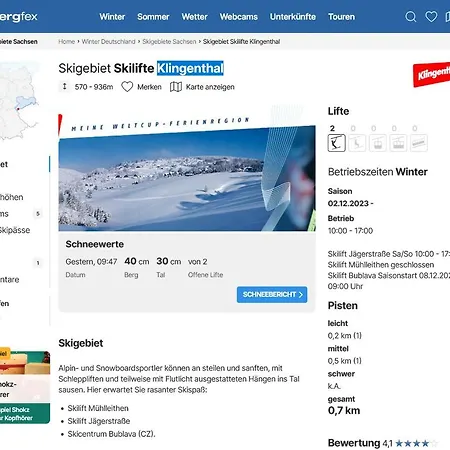This screenshot has width=450, height=450.
Task: Click the map icon beside Karte anzeigen
Action: (176, 87)
